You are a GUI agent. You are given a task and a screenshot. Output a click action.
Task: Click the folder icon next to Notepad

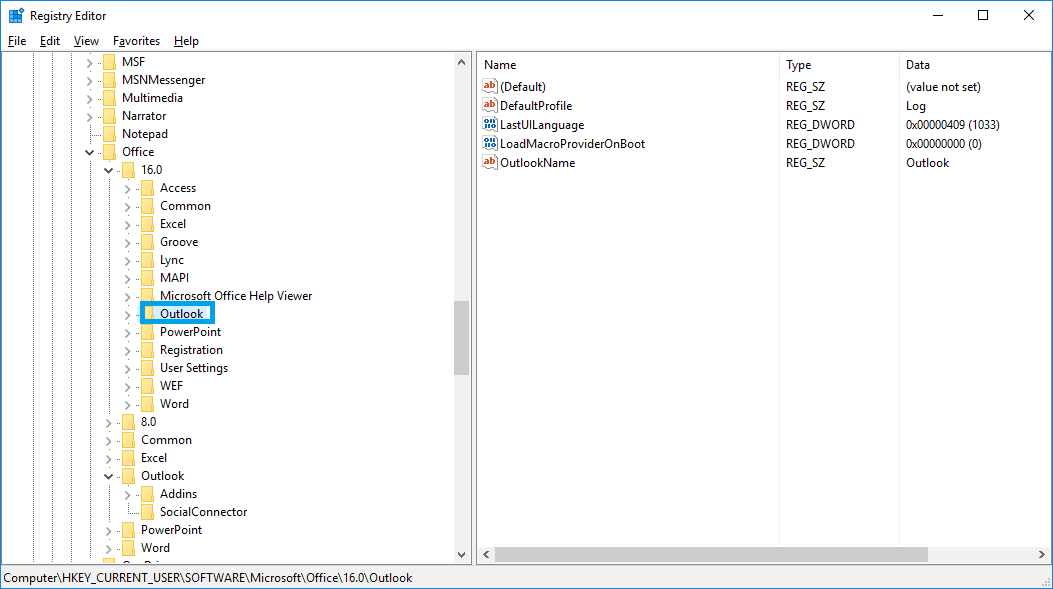pyautogui.click(x=109, y=134)
